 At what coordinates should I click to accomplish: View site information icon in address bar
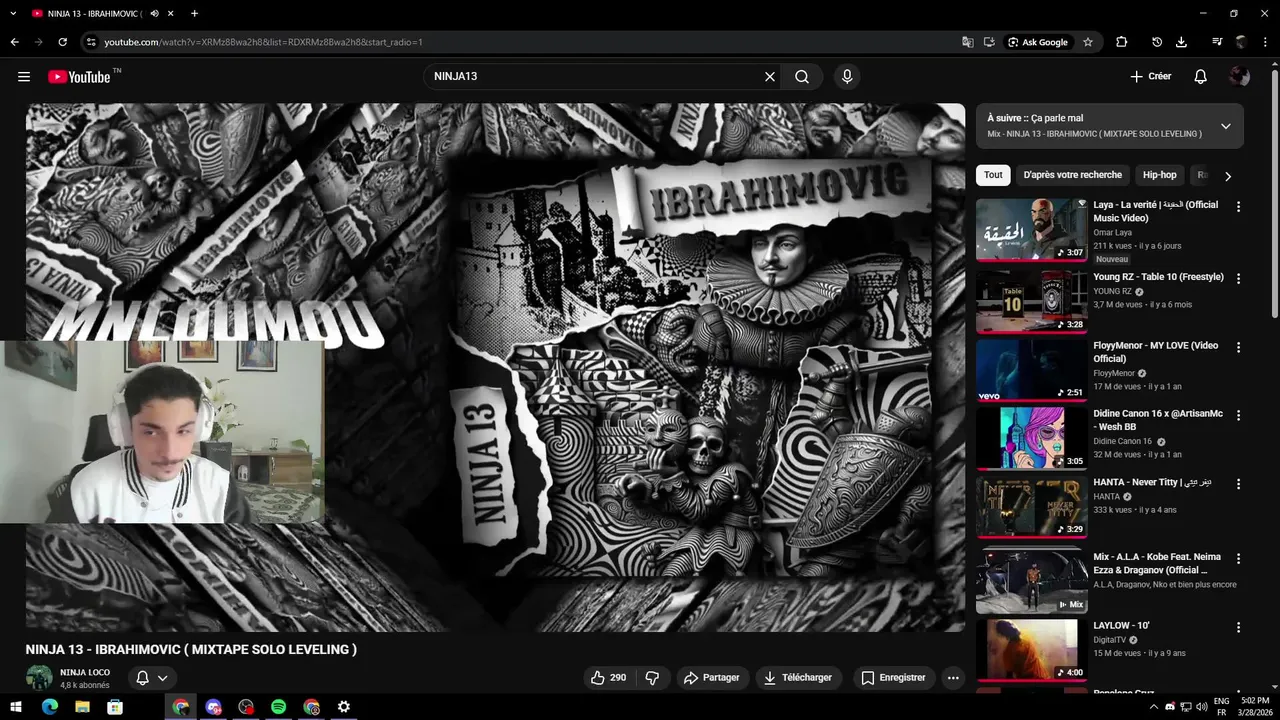pyautogui.click(x=91, y=42)
